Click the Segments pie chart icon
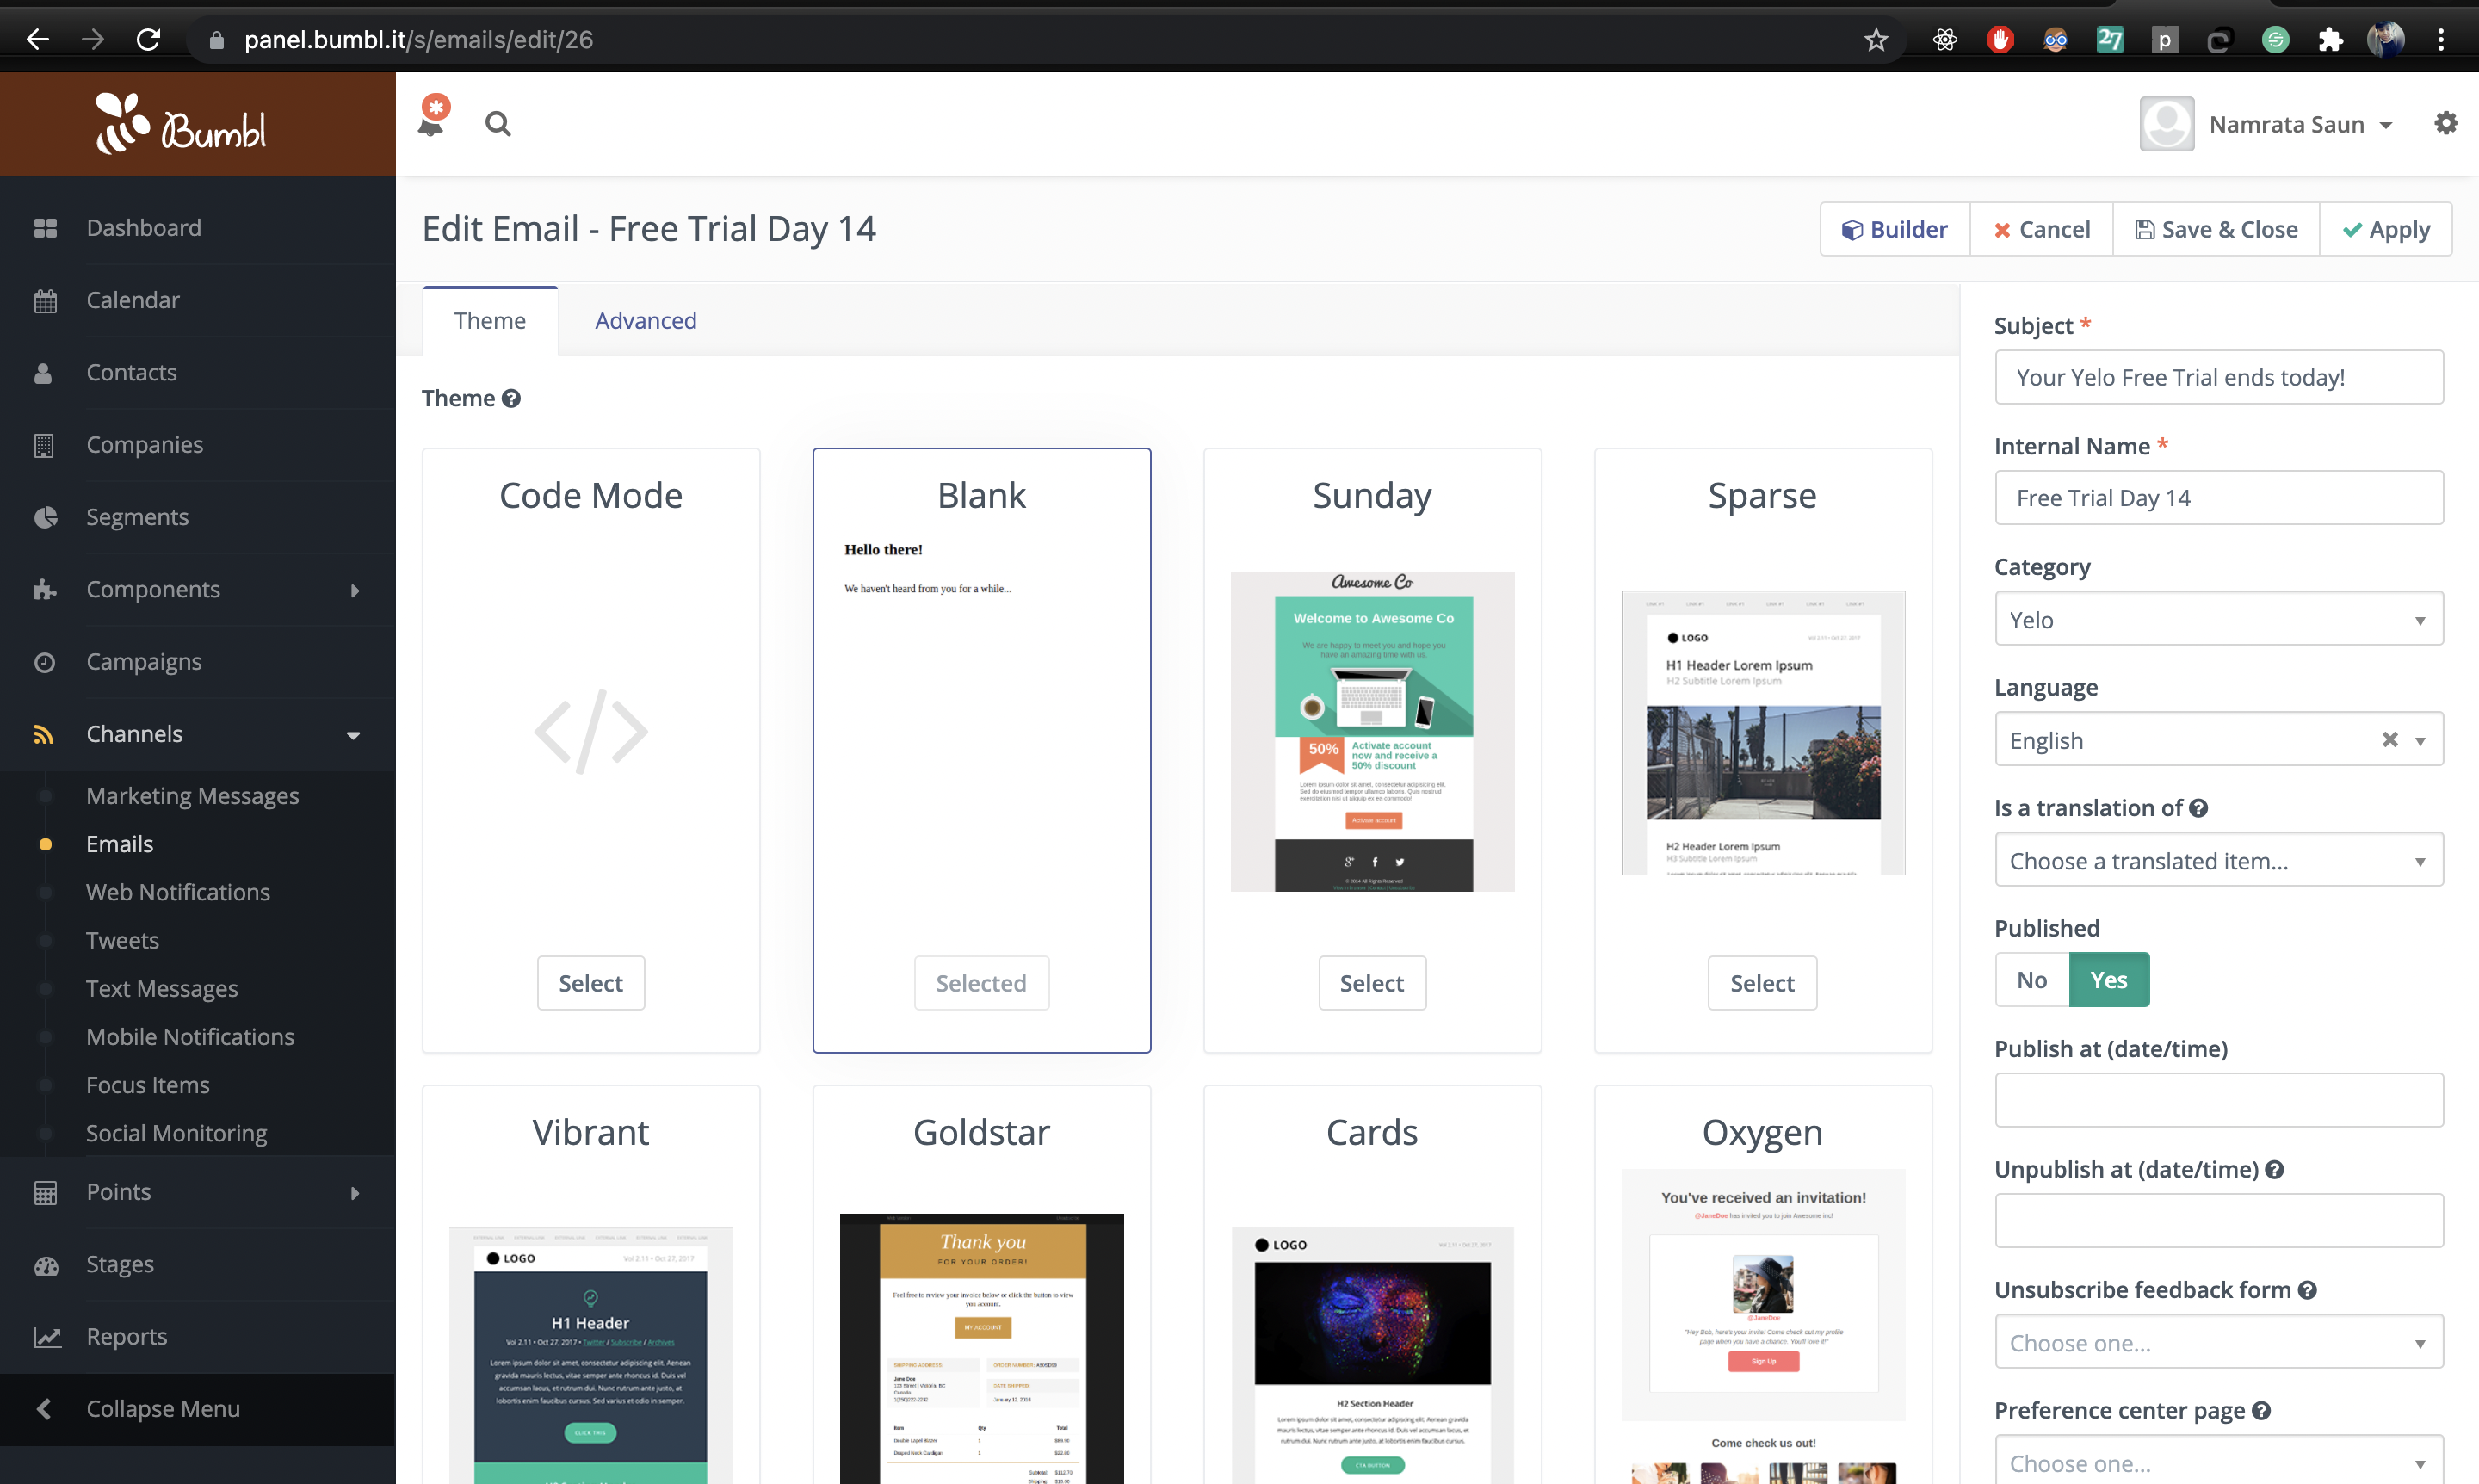2479x1484 pixels. tap(45, 517)
